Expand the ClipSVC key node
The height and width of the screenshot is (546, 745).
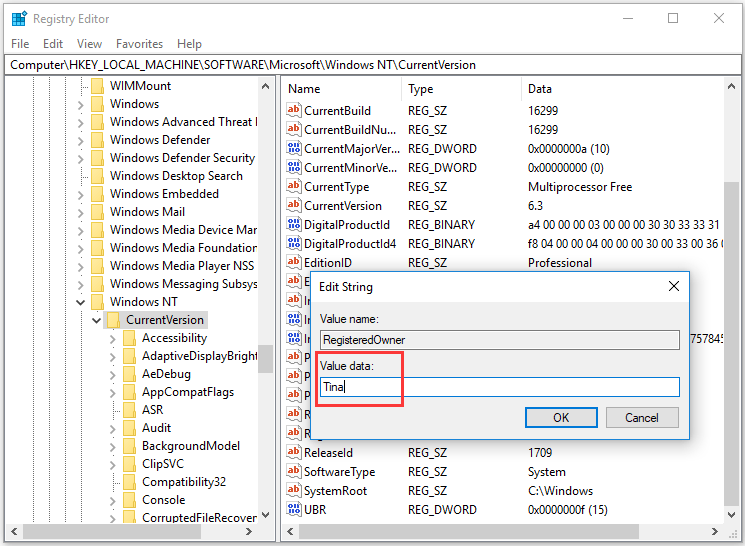click(x=113, y=465)
